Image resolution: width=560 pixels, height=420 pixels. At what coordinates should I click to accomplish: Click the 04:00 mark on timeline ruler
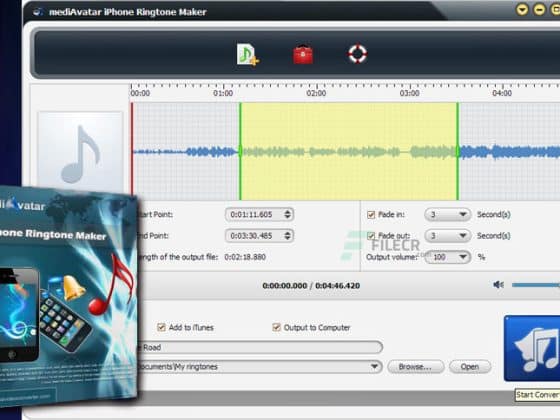pyautogui.click(x=502, y=93)
